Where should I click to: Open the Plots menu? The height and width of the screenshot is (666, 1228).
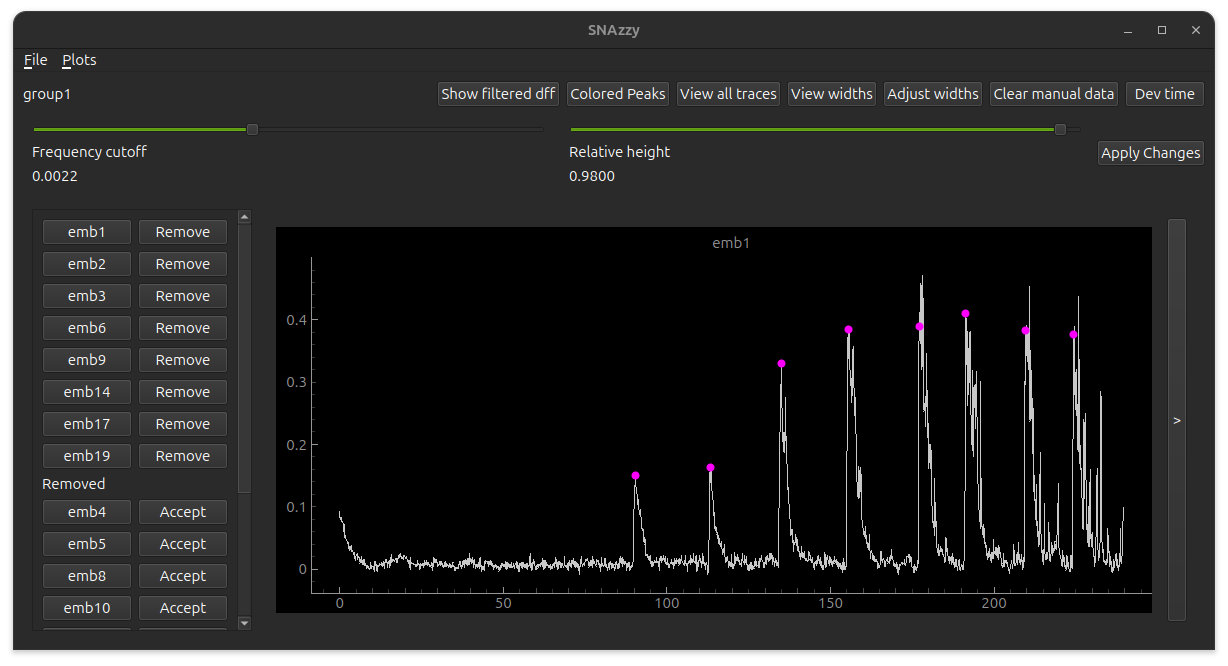79,60
